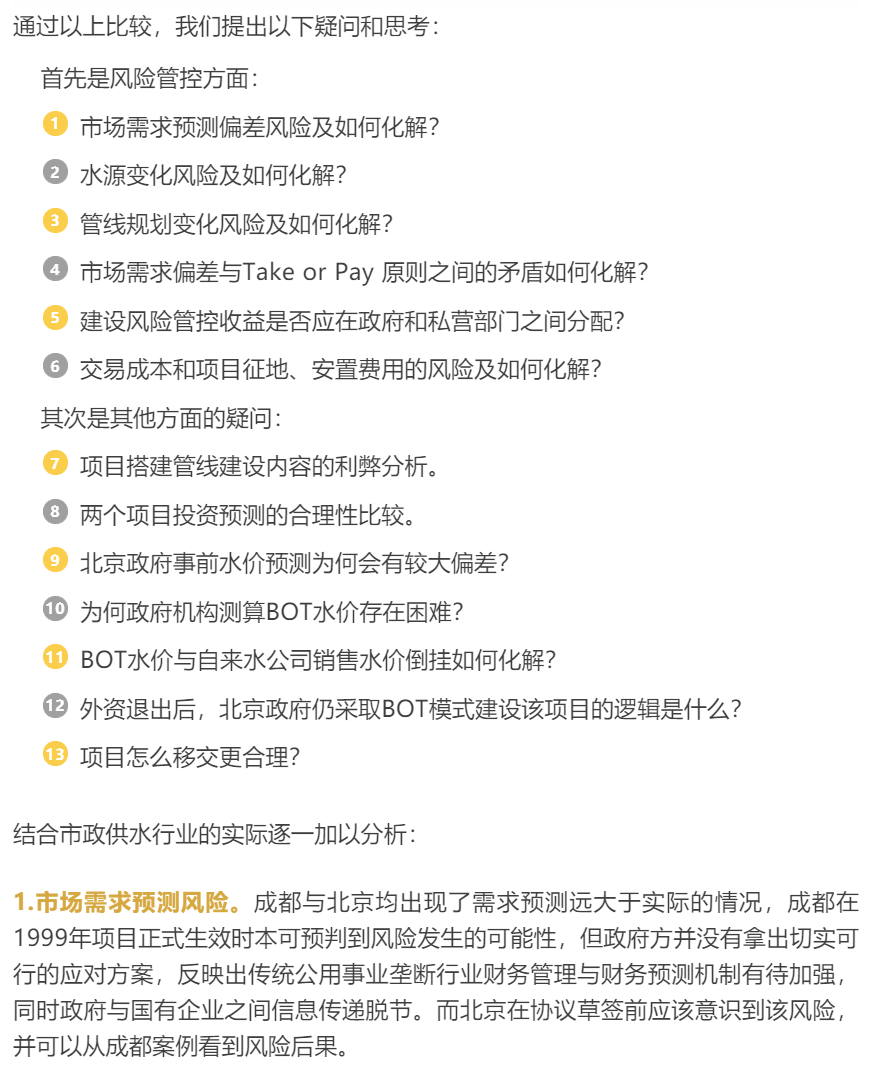The image size is (872, 1072).
Task: Click the gray number 10 bullet icon
Action: tap(55, 608)
